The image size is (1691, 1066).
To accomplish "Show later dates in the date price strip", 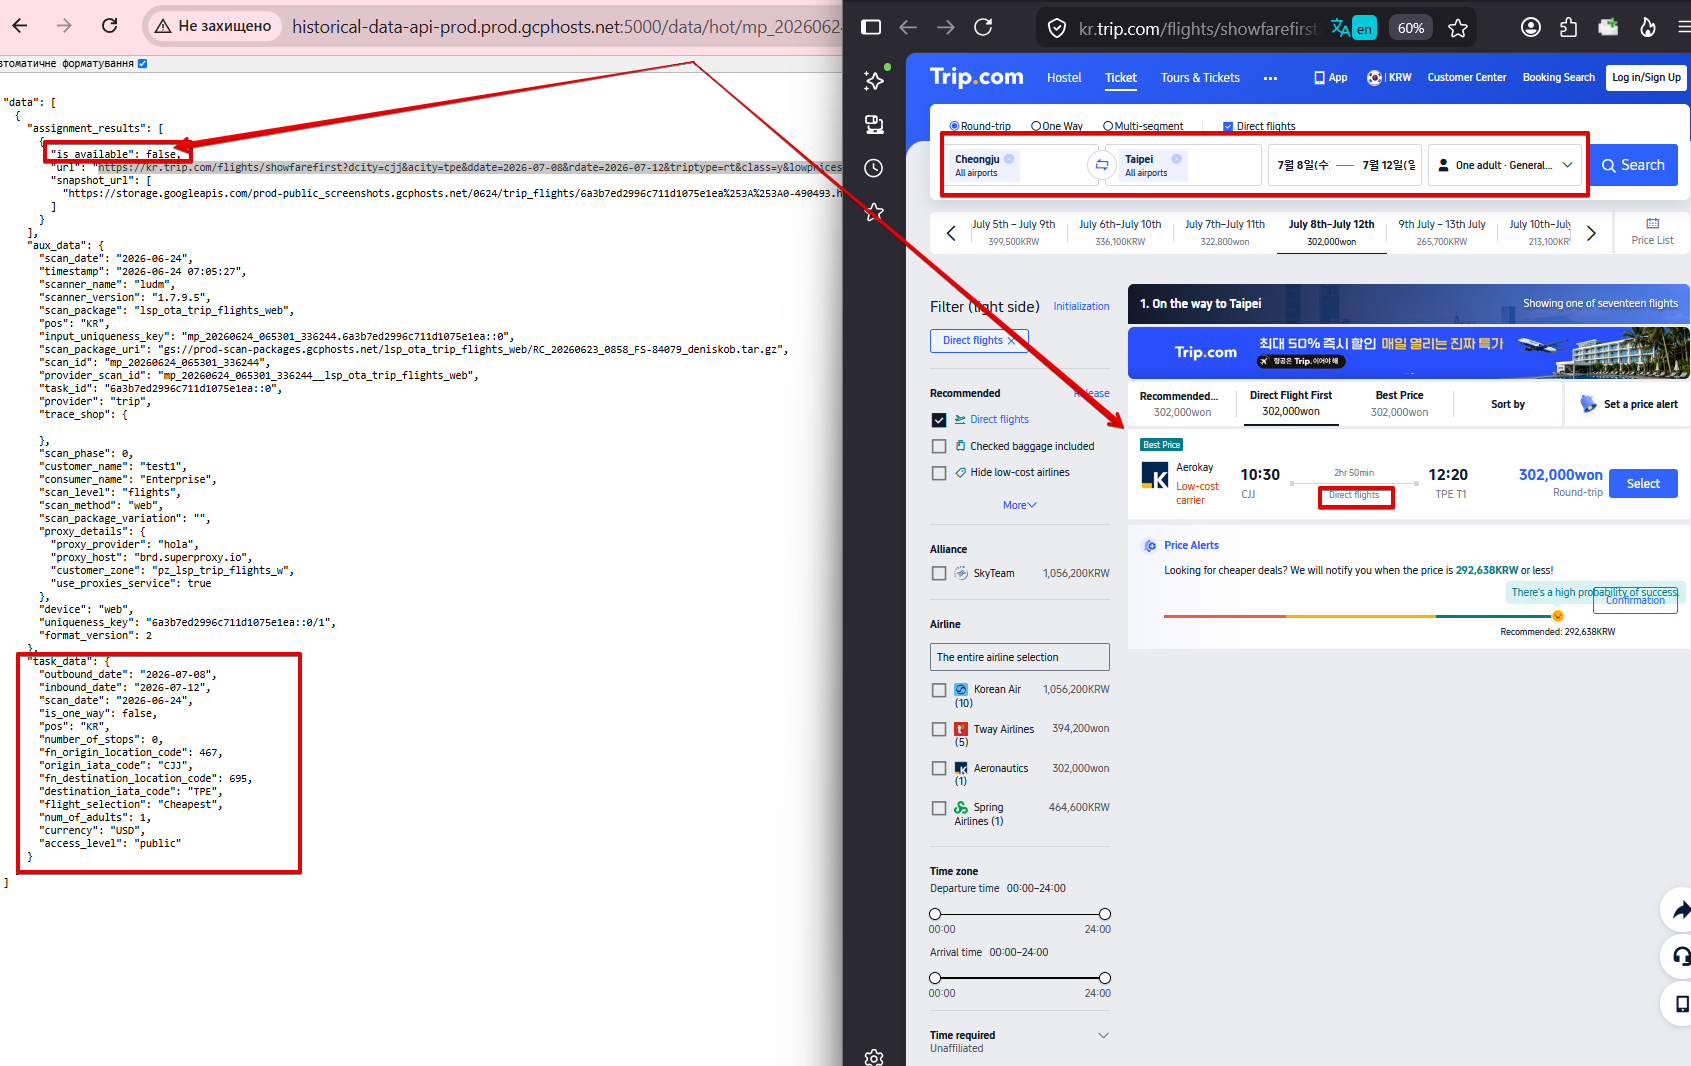I will (x=1591, y=233).
